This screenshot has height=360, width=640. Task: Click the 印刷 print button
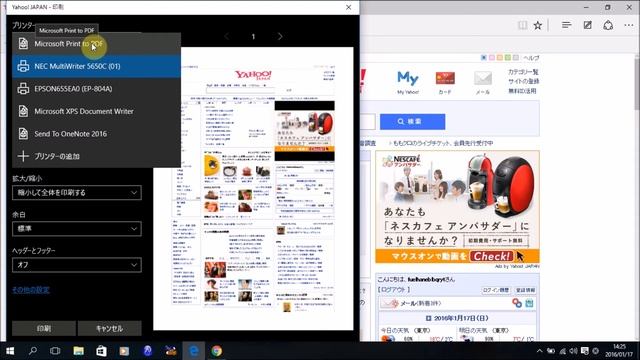[x=44, y=328]
